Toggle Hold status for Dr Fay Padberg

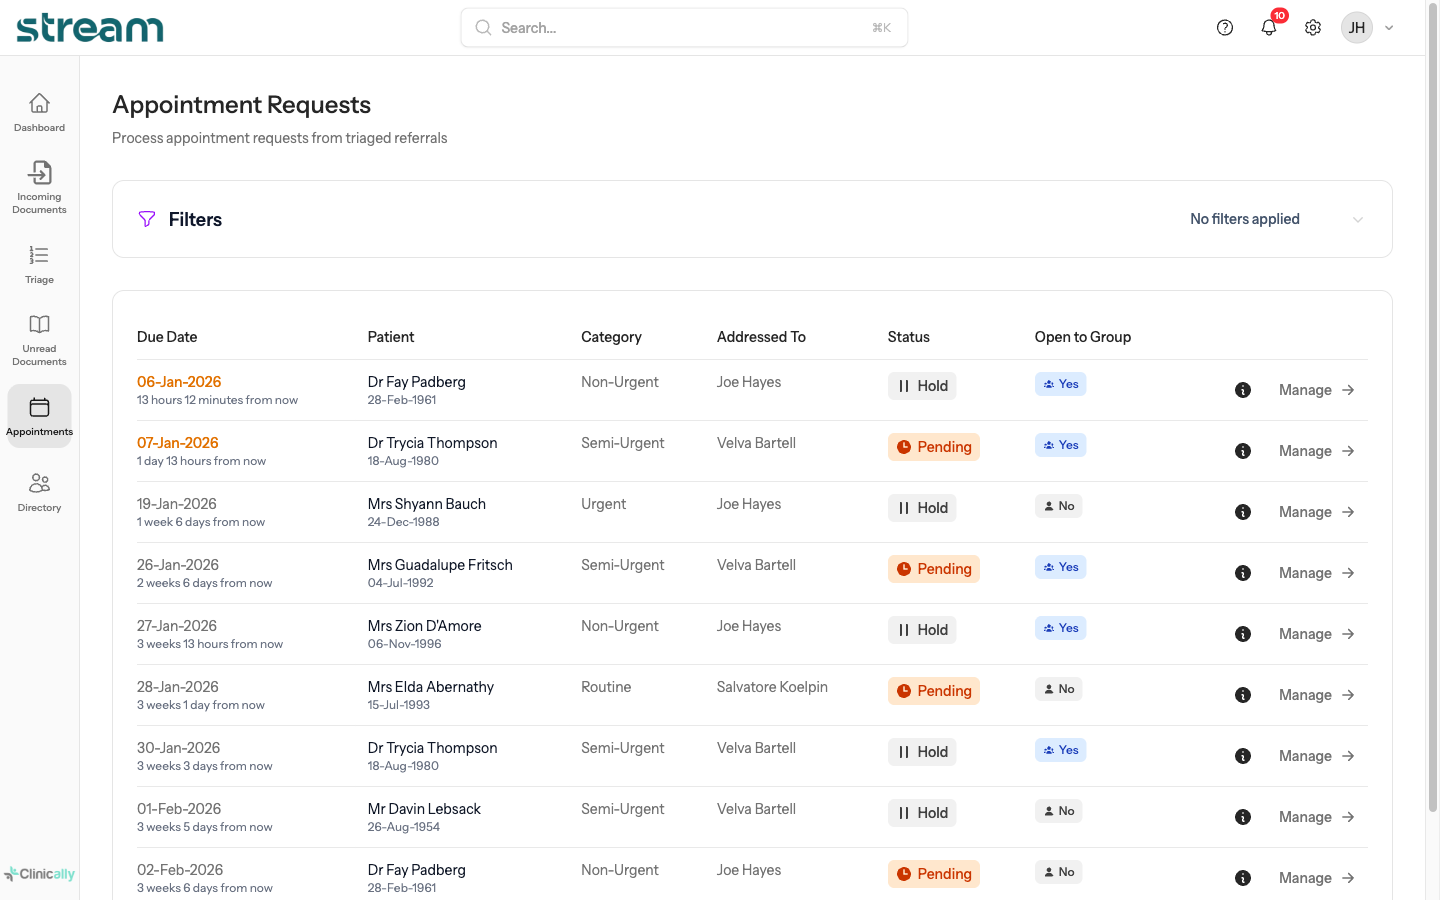[x=921, y=385]
